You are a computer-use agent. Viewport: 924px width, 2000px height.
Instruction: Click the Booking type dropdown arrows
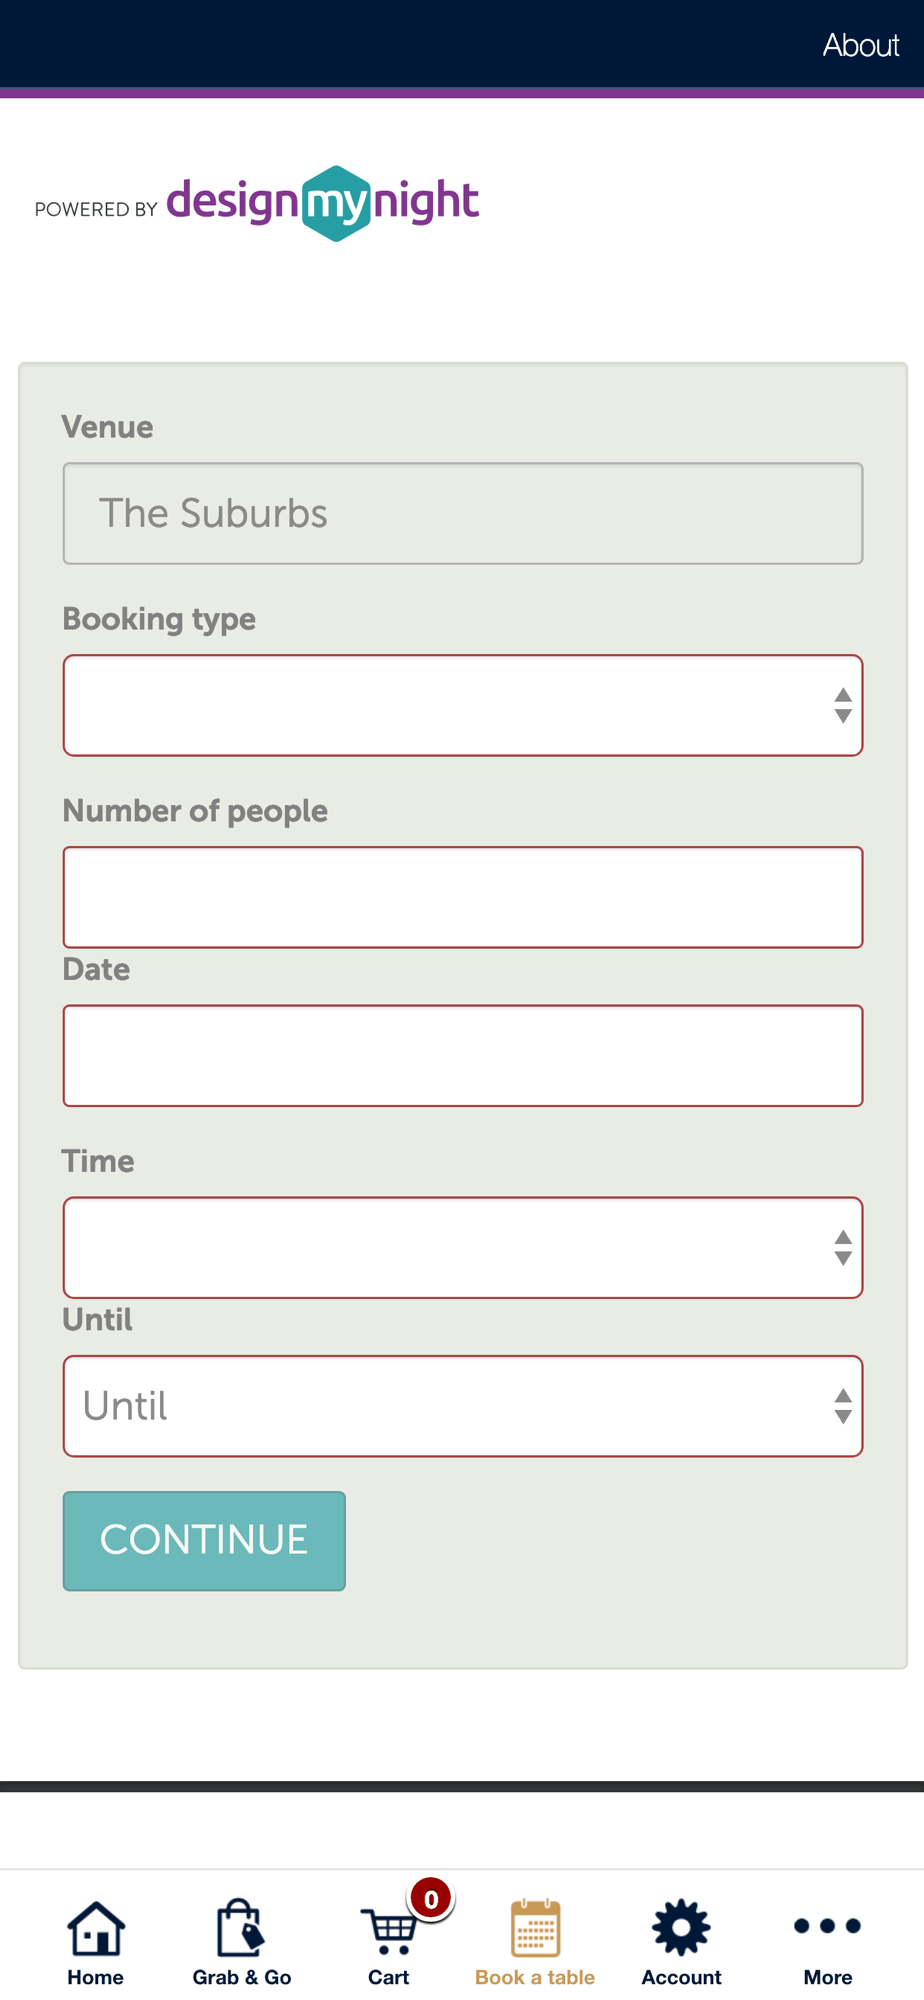[x=843, y=706]
